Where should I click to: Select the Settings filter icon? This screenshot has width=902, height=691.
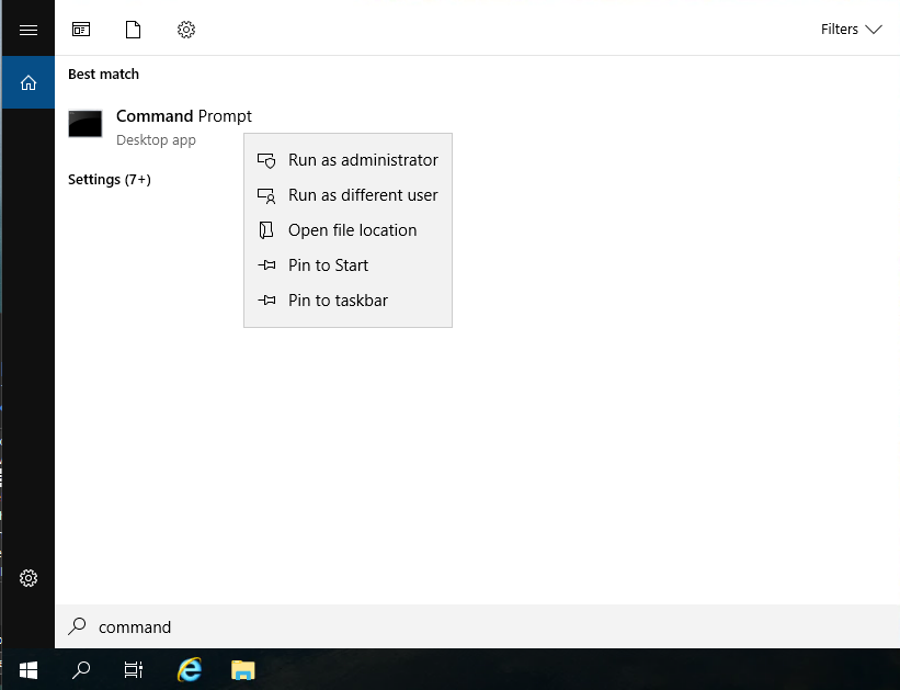[186, 29]
